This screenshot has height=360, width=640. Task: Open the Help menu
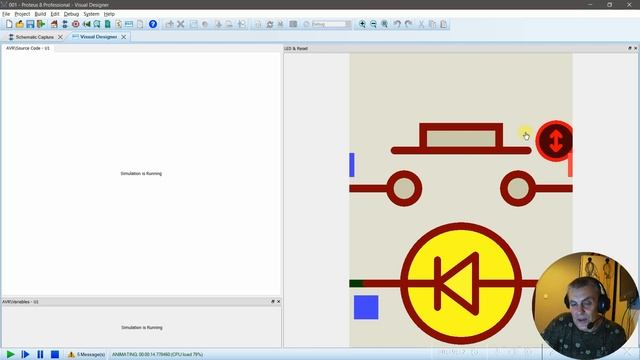(x=109, y=14)
